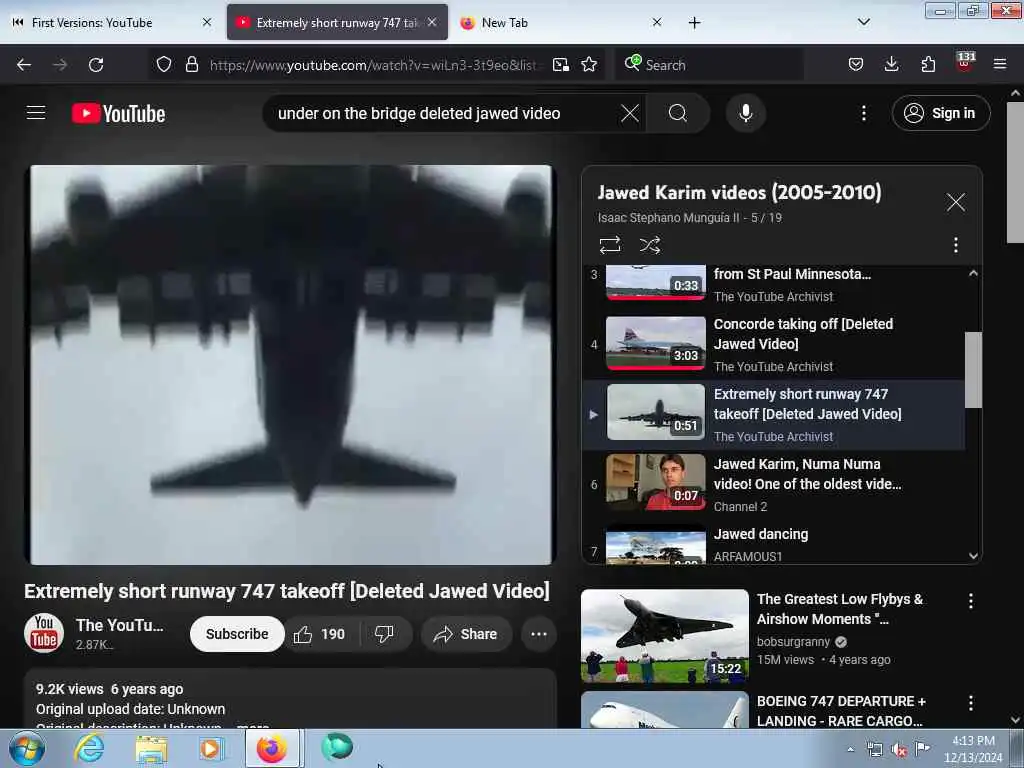Click the extension icon with 131 badge
This screenshot has width=1024, height=768.
[965, 63]
